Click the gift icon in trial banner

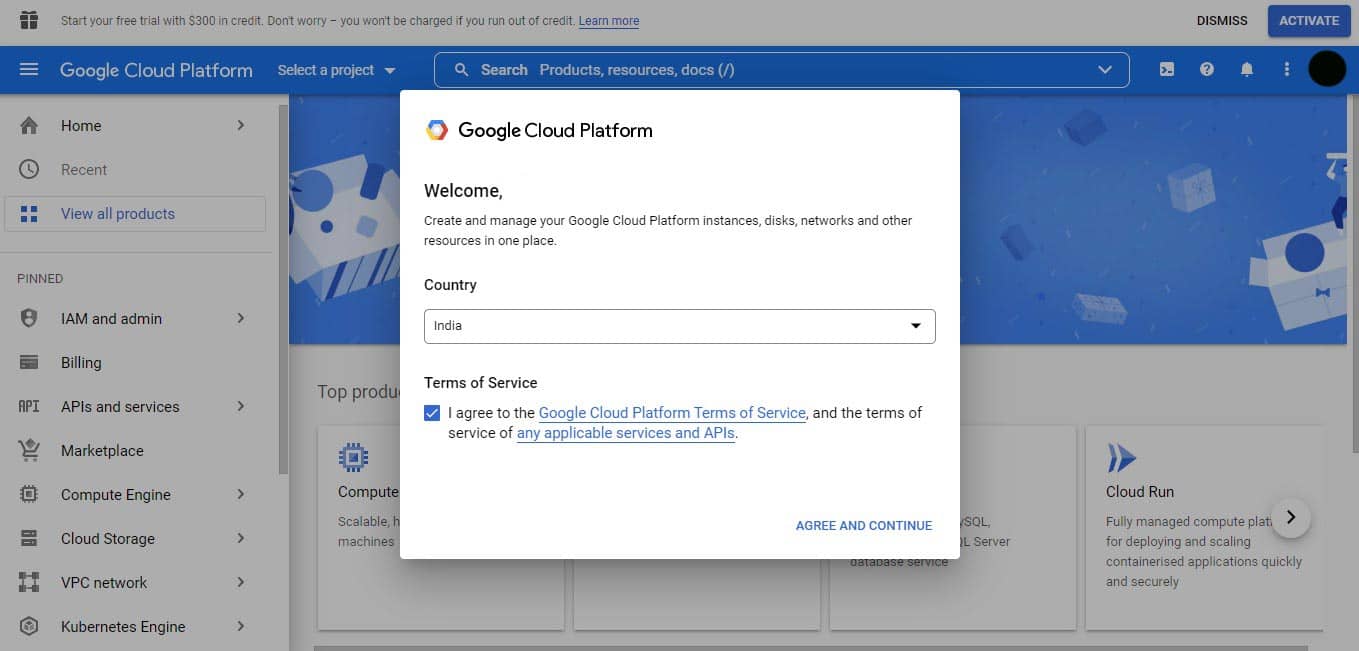(29, 20)
